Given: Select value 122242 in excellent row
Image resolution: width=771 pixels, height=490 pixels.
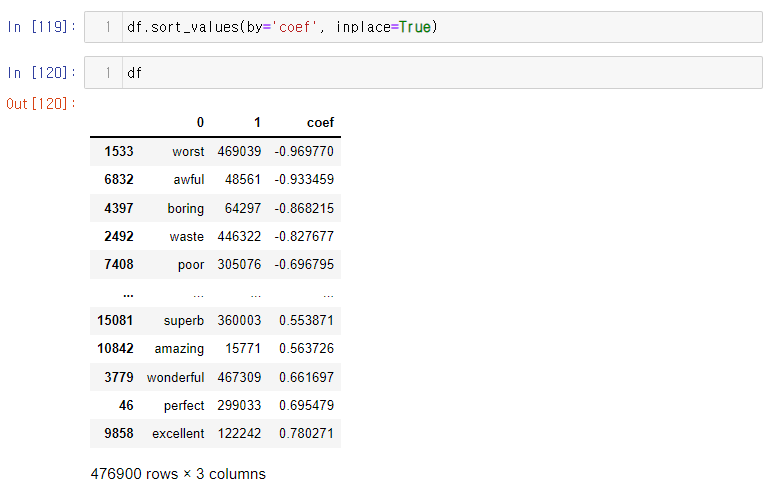Looking at the screenshot, I should click(x=239, y=433).
